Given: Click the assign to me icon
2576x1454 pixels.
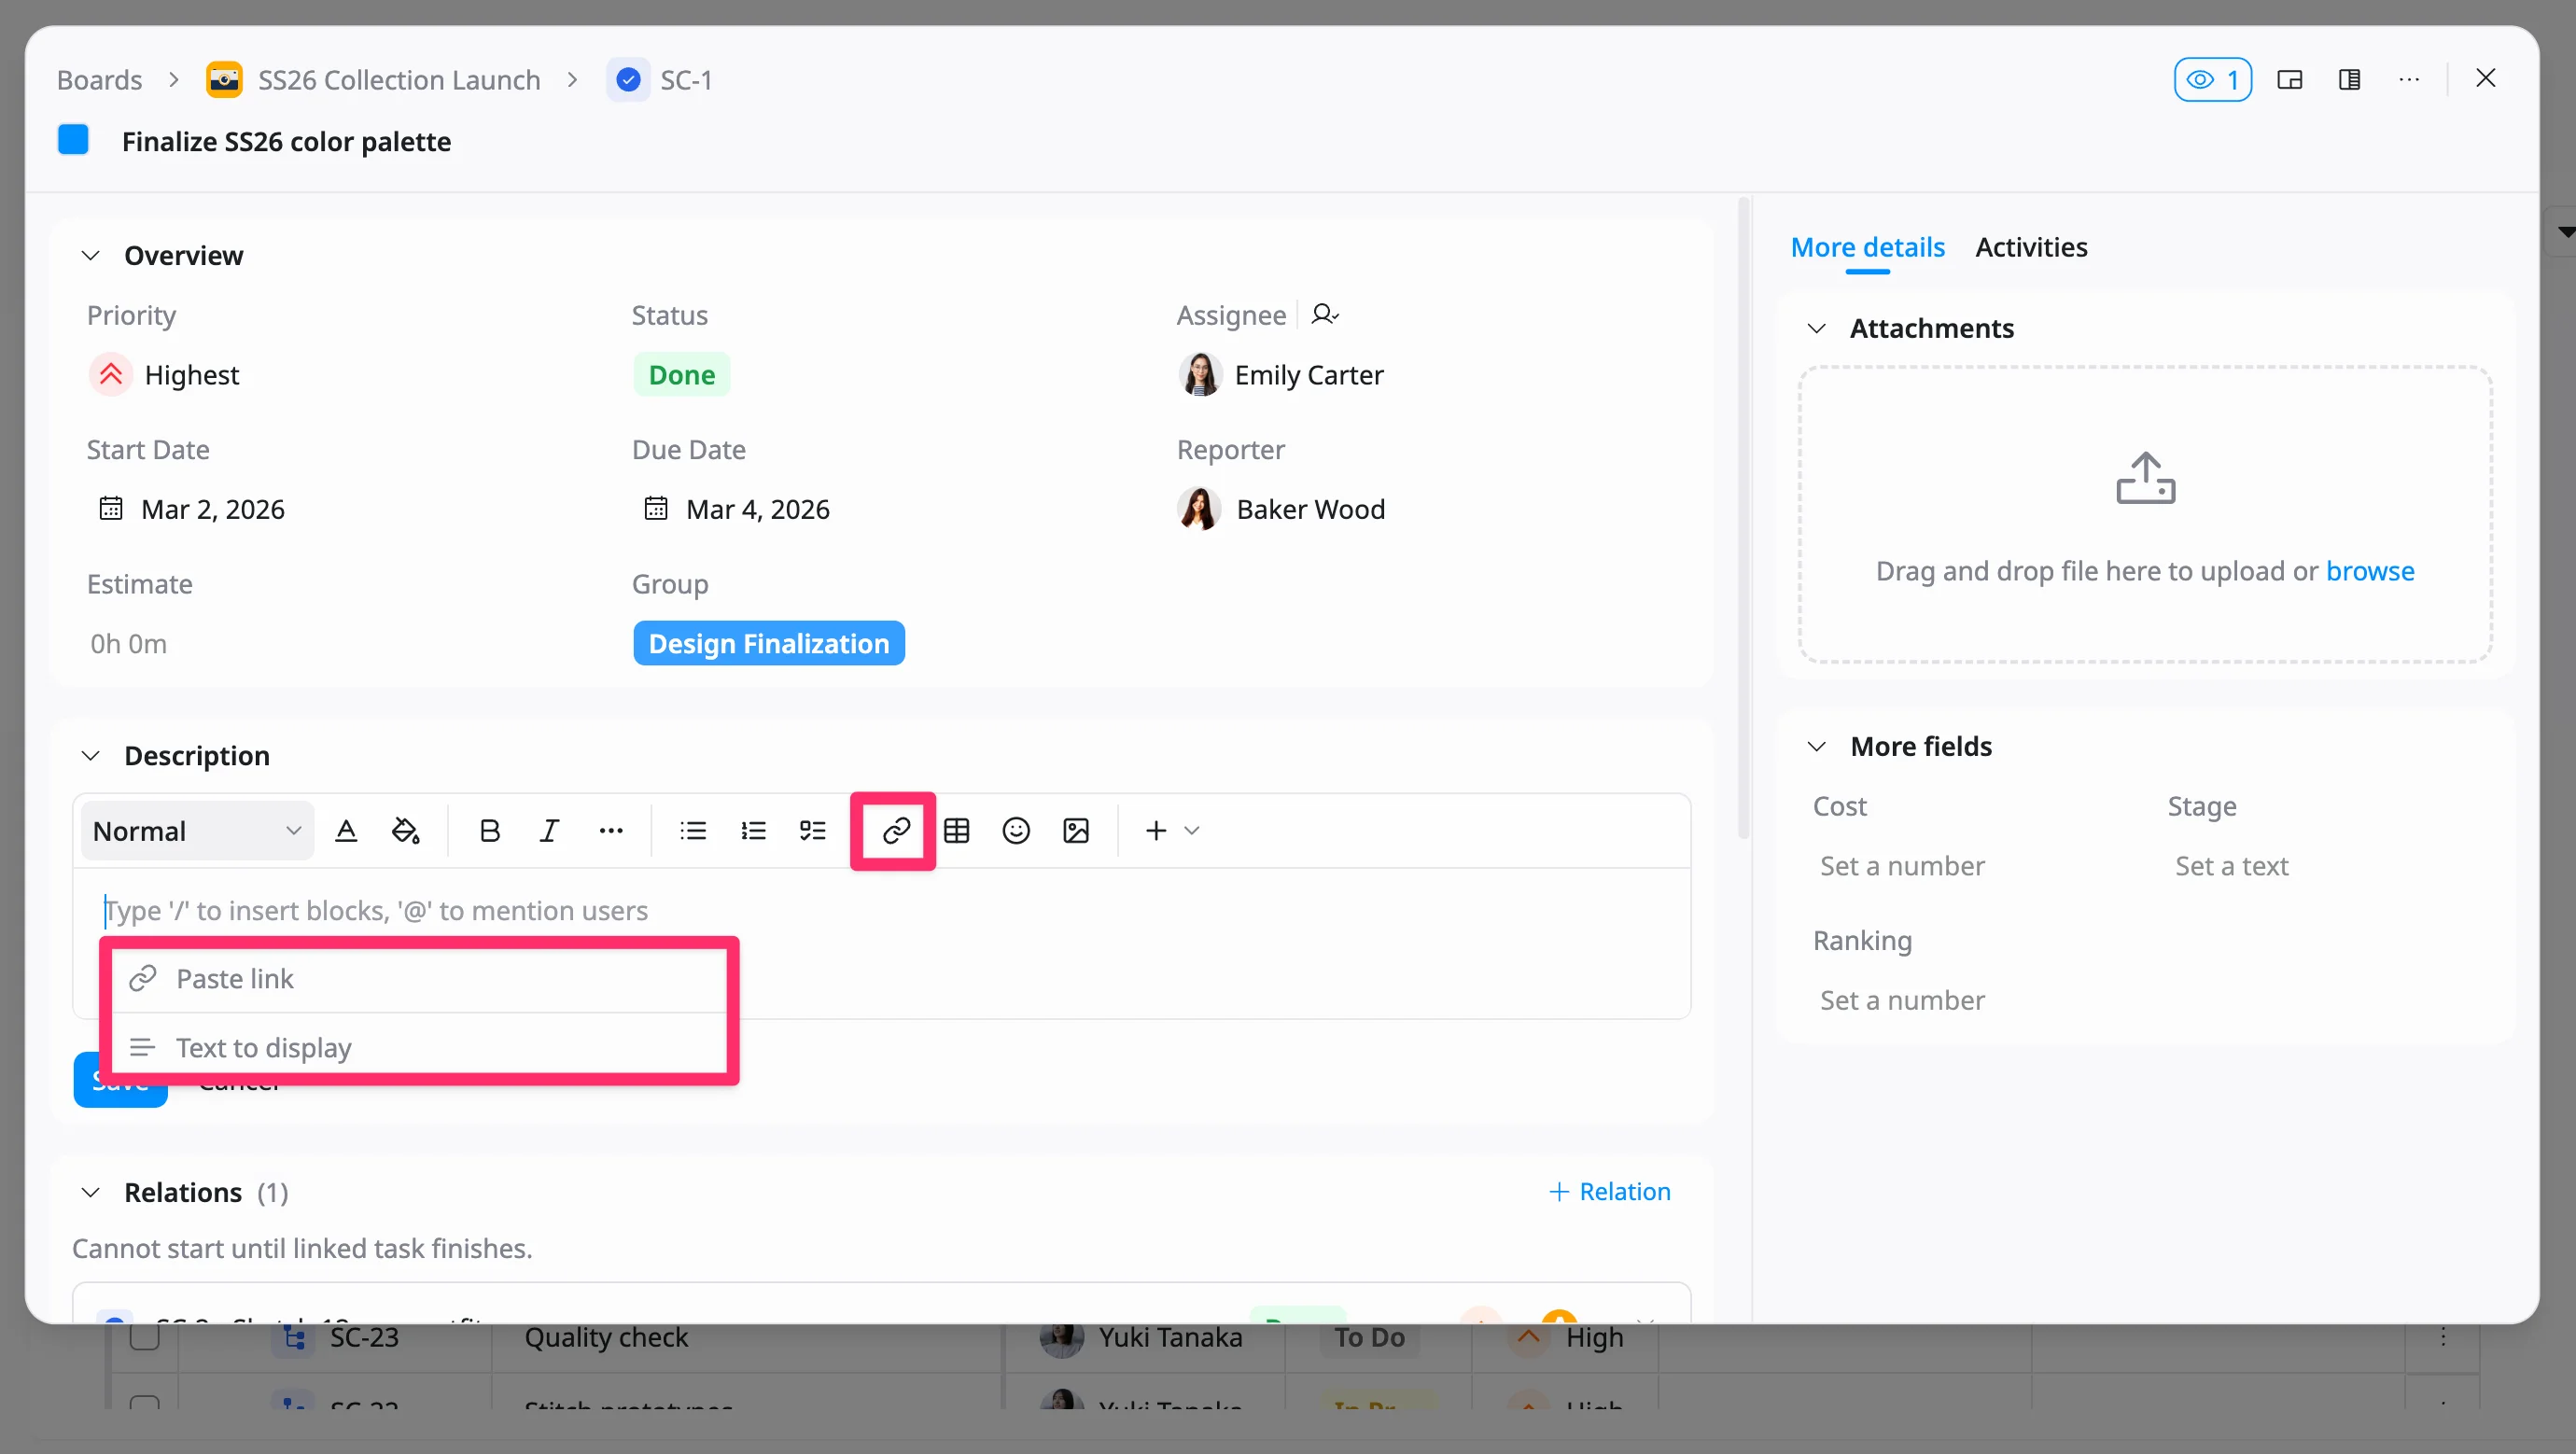Looking at the screenshot, I should point(1324,315).
